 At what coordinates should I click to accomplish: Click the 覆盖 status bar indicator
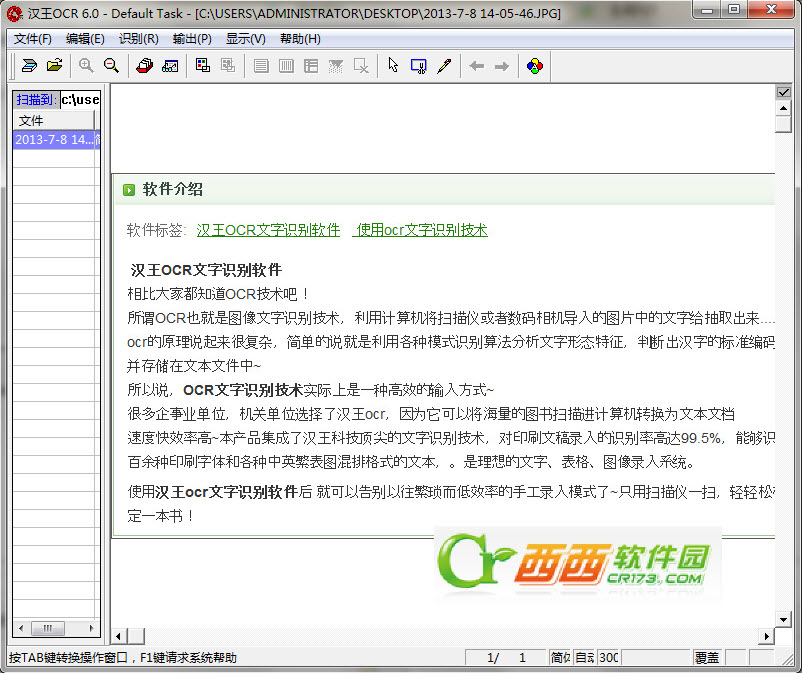coord(706,658)
